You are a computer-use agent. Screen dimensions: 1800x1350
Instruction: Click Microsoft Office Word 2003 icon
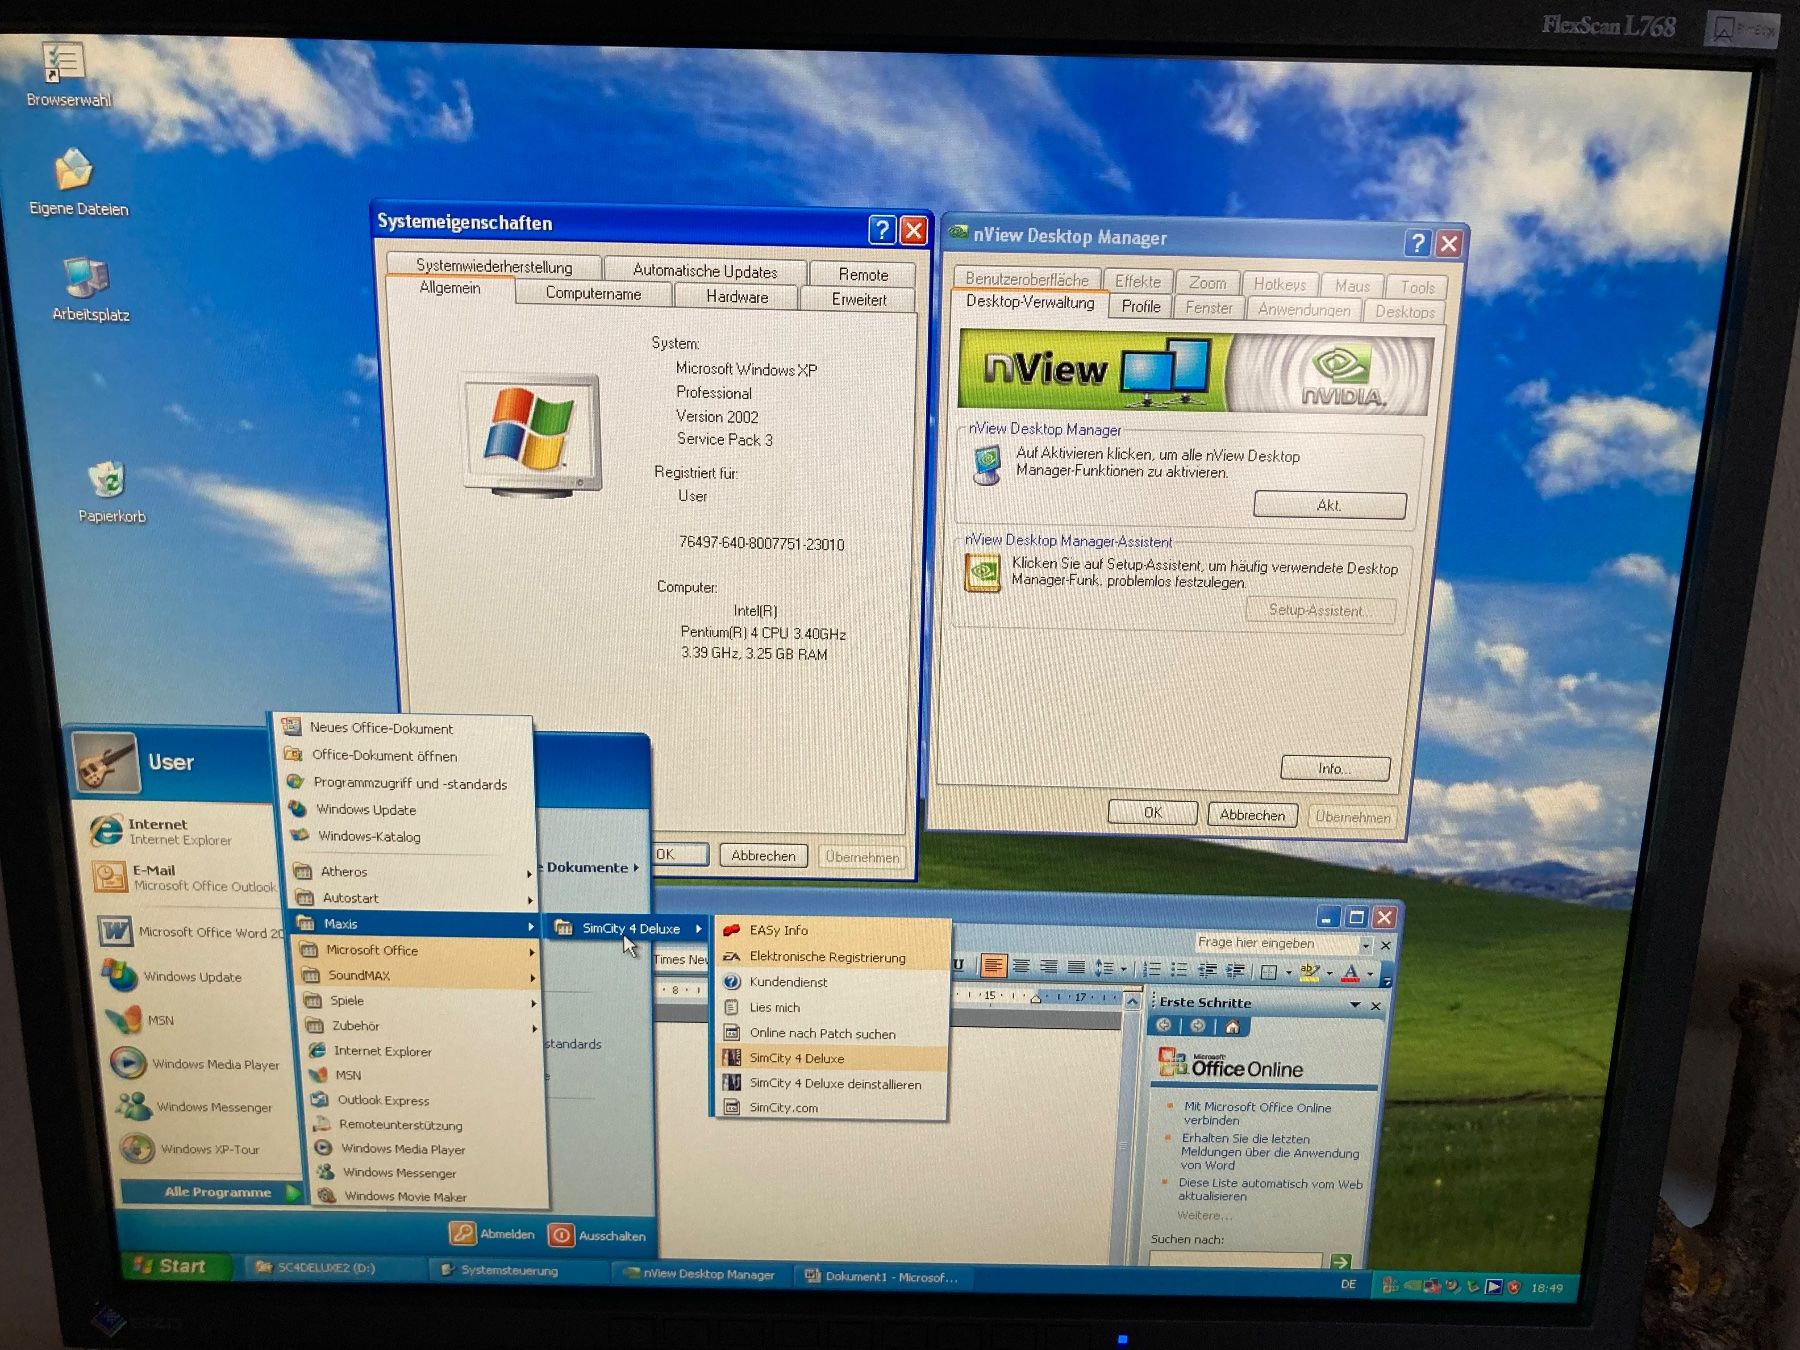[x=116, y=931]
